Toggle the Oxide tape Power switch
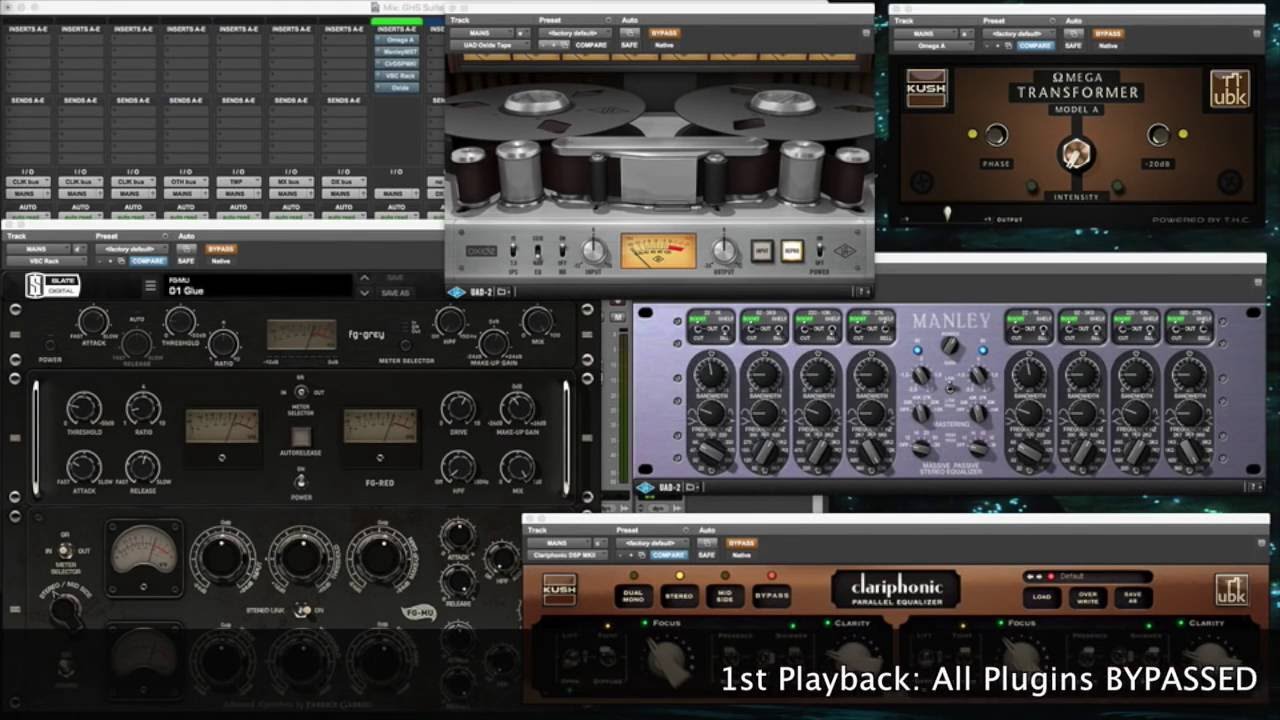Screen dimensions: 1280x720 [820, 250]
